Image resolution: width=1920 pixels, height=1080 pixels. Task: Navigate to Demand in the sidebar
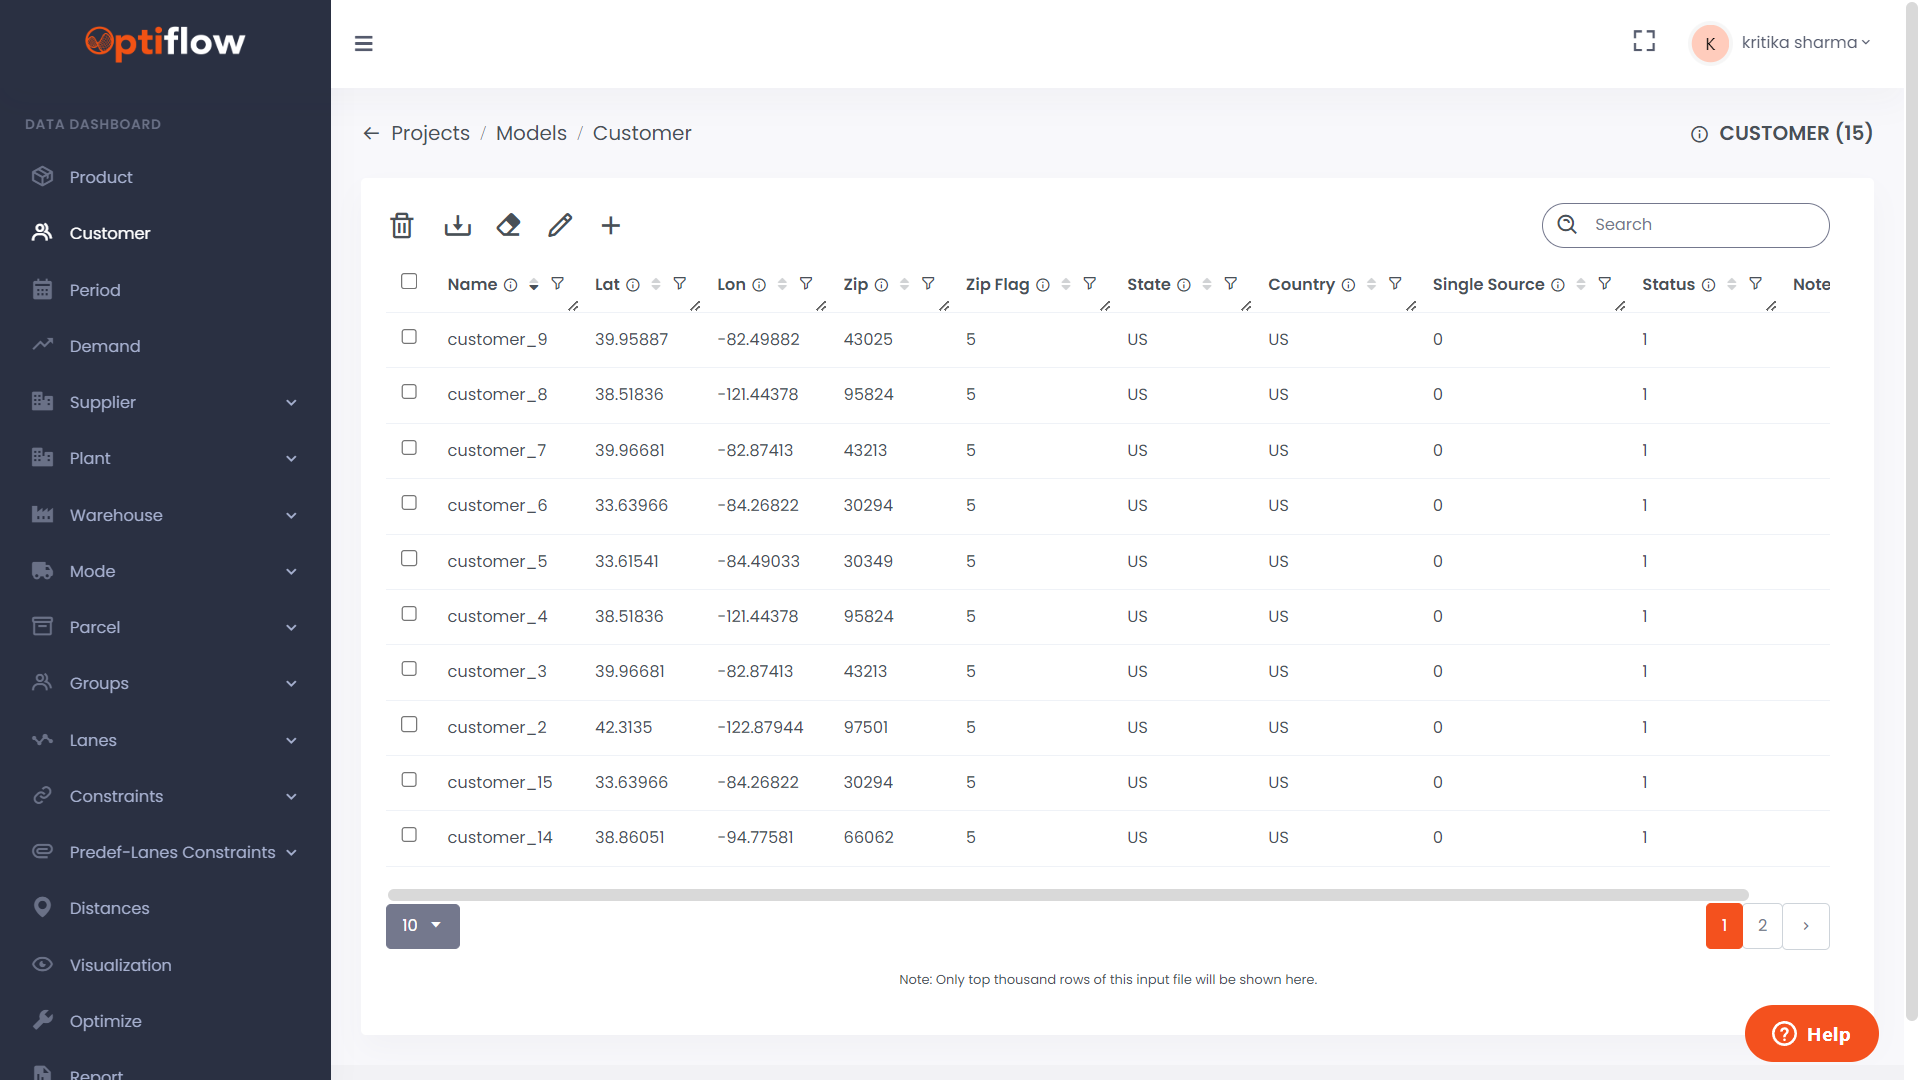[104, 346]
